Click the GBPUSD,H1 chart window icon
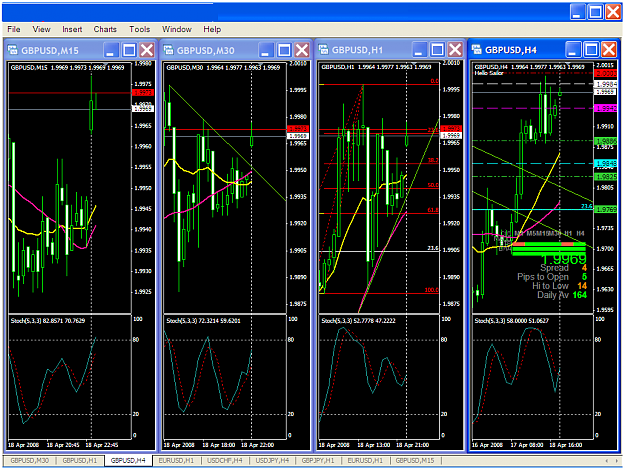 coord(323,49)
